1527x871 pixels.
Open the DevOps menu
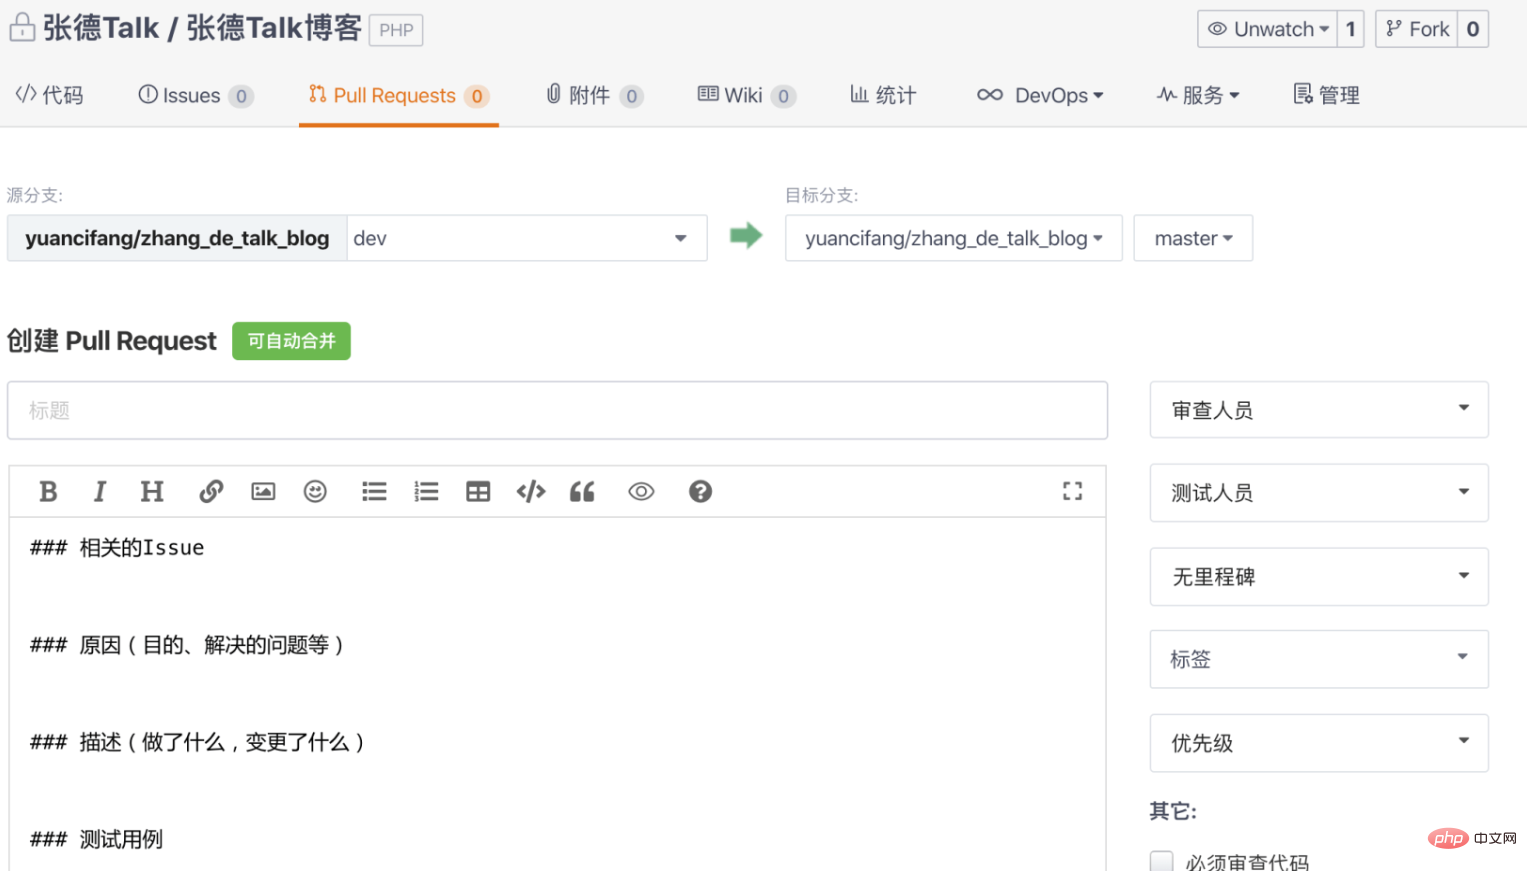coord(1040,95)
